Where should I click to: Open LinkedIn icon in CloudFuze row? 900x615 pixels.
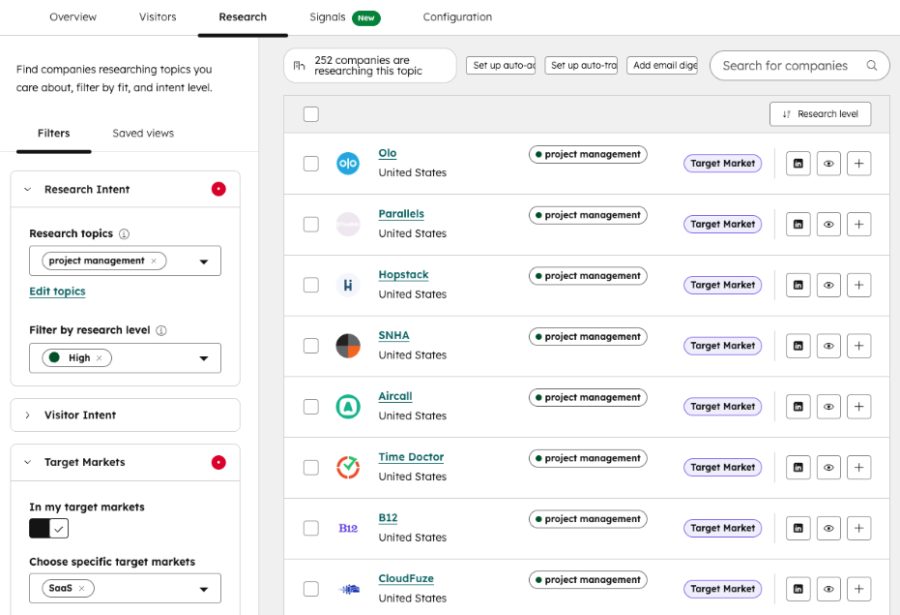798,589
